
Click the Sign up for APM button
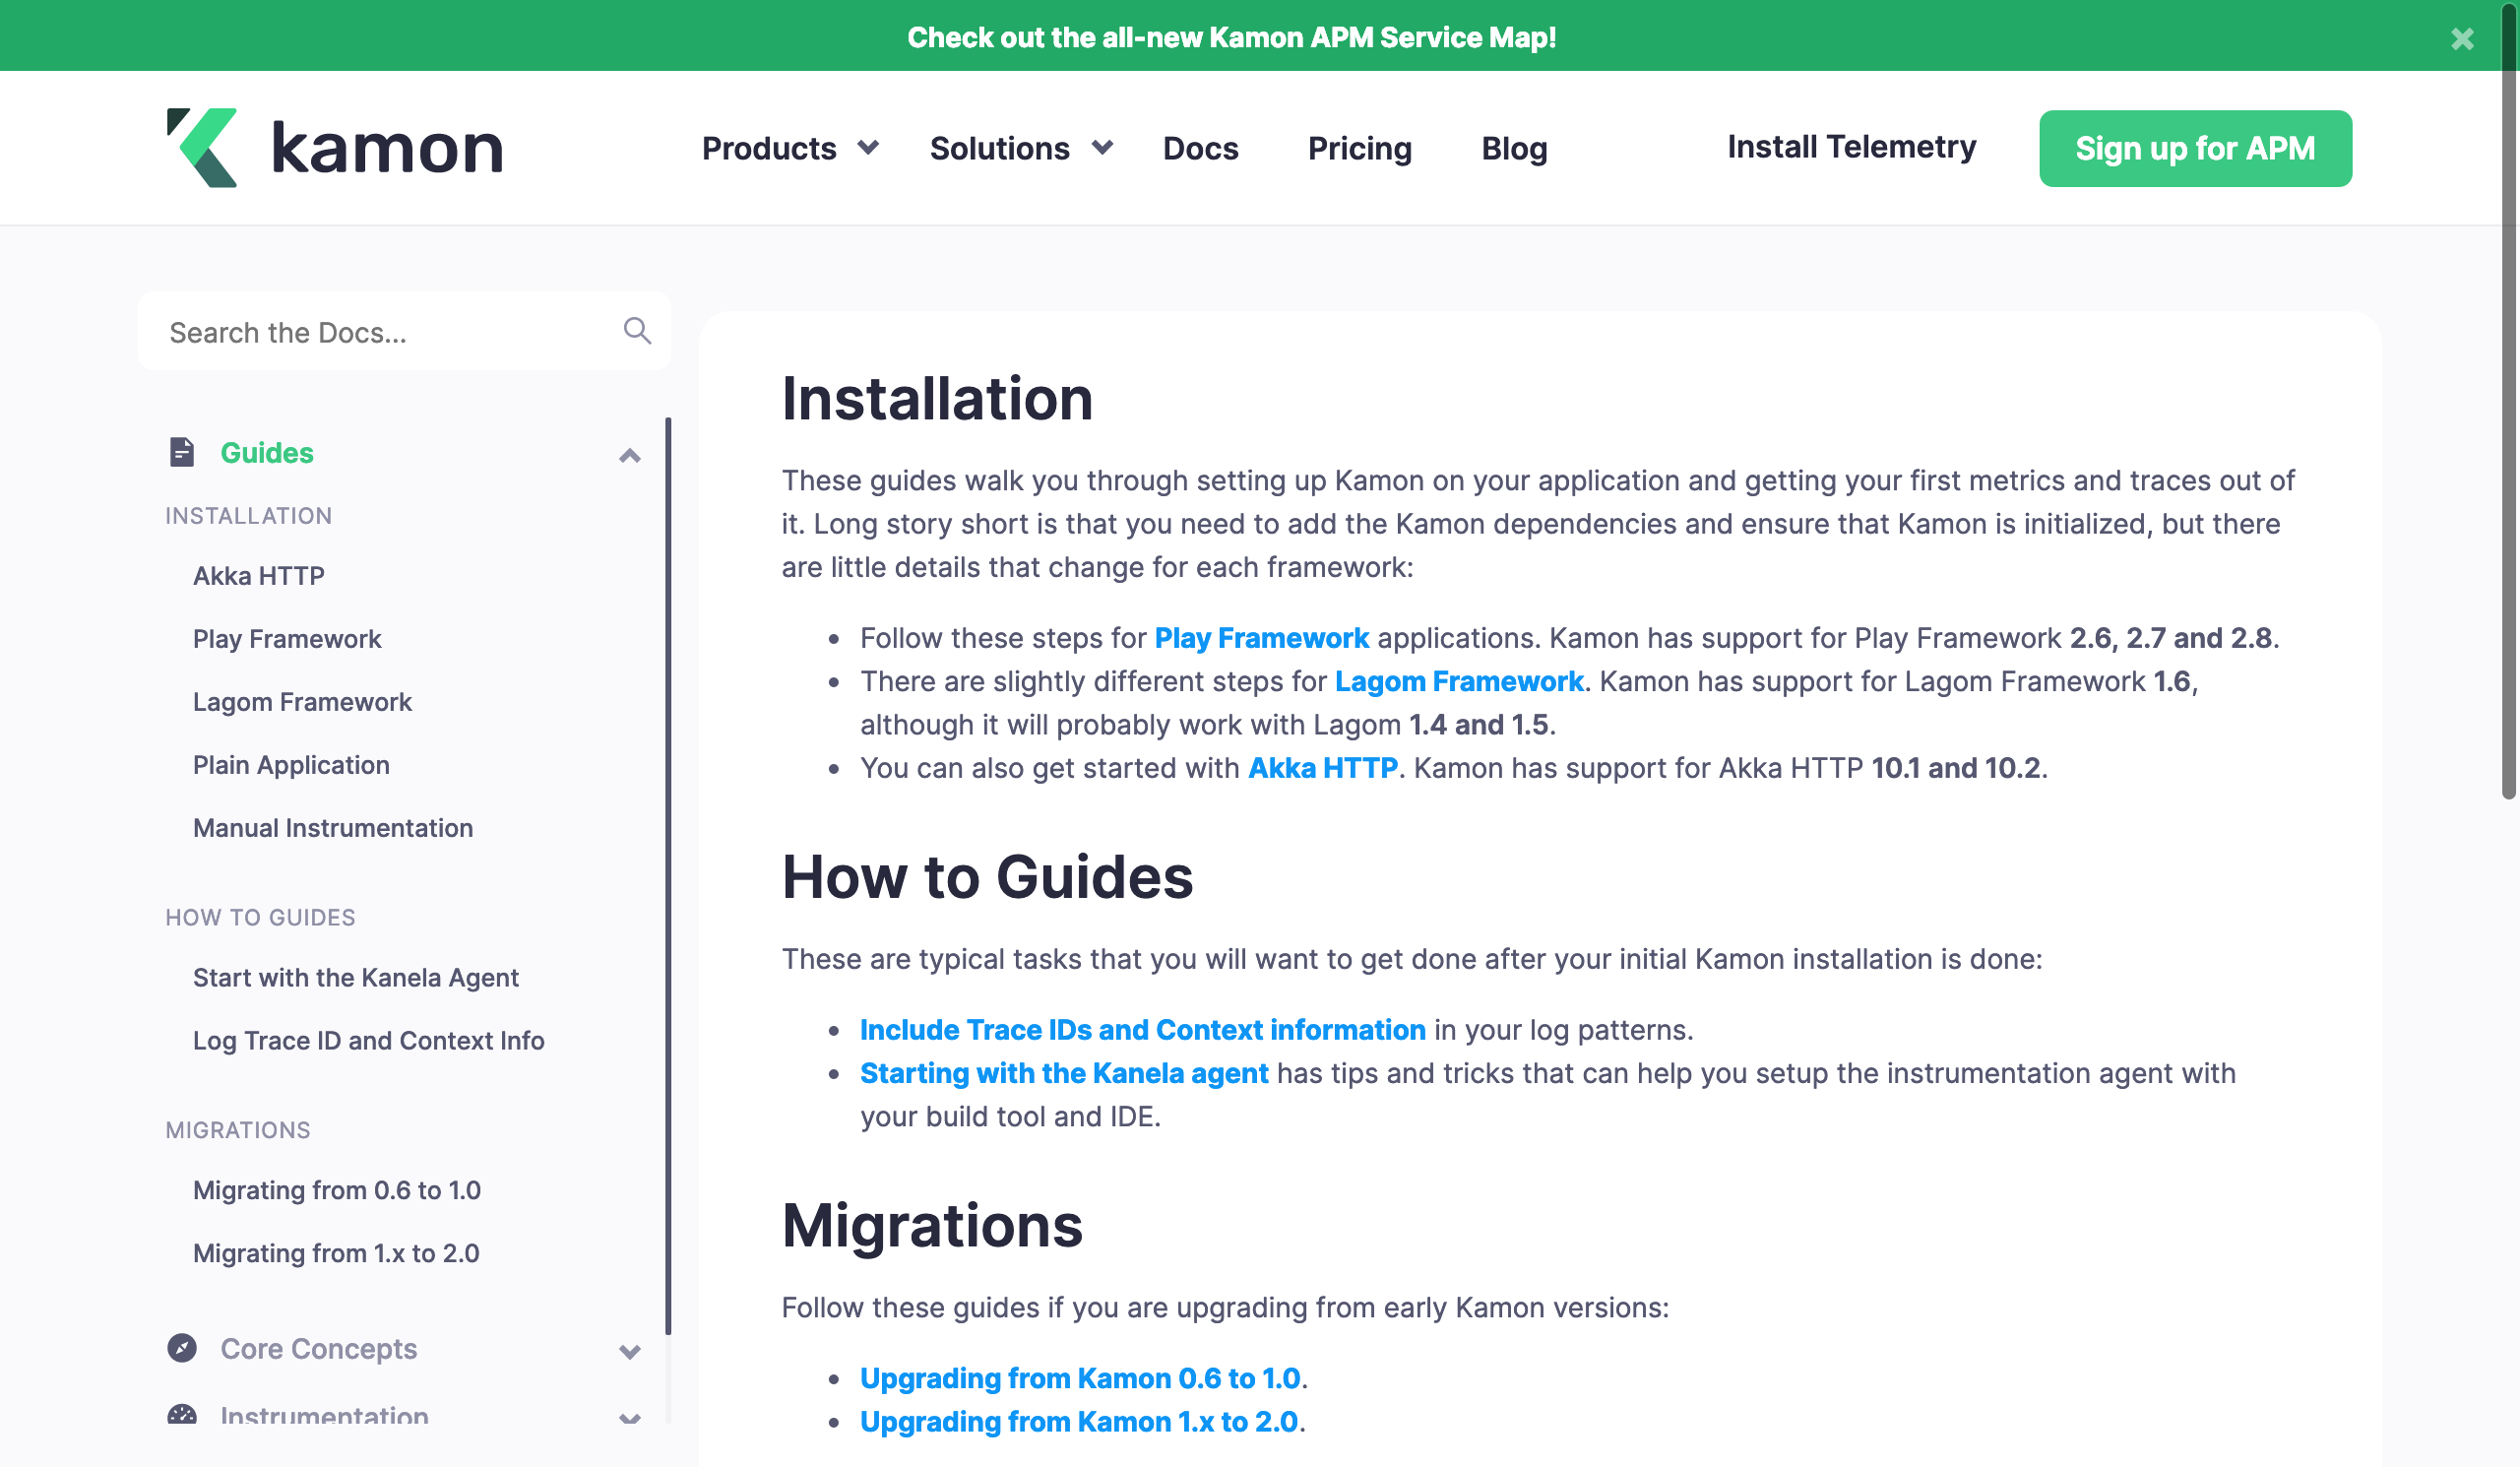(x=2195, y=148)
